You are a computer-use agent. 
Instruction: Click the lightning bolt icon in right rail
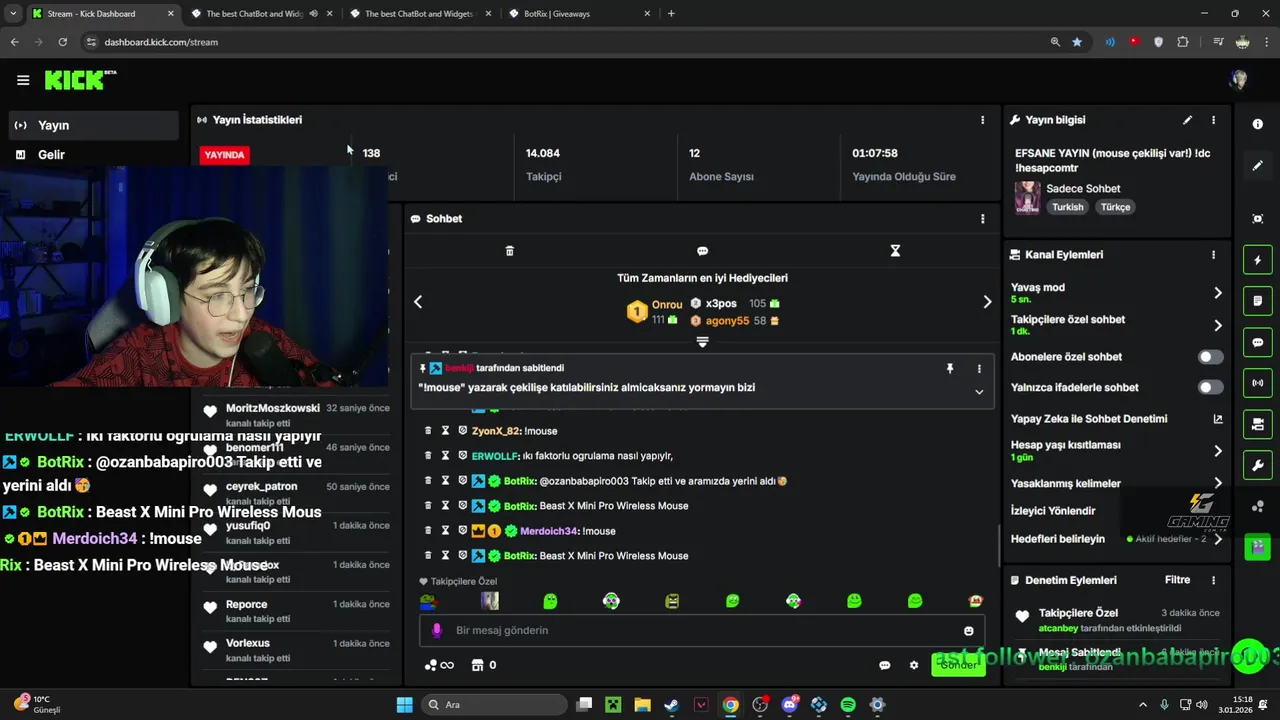tap(1257, 261)
